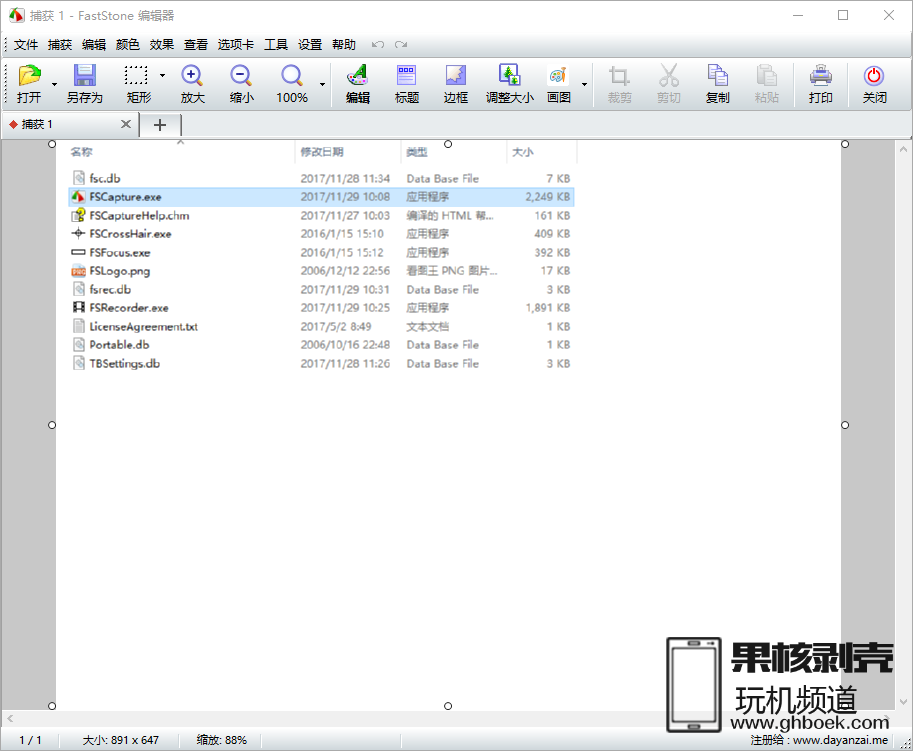Click 大小: 891 x 647 status entry
The height and width of the screenshot is (751, 913).
[121, 740]
